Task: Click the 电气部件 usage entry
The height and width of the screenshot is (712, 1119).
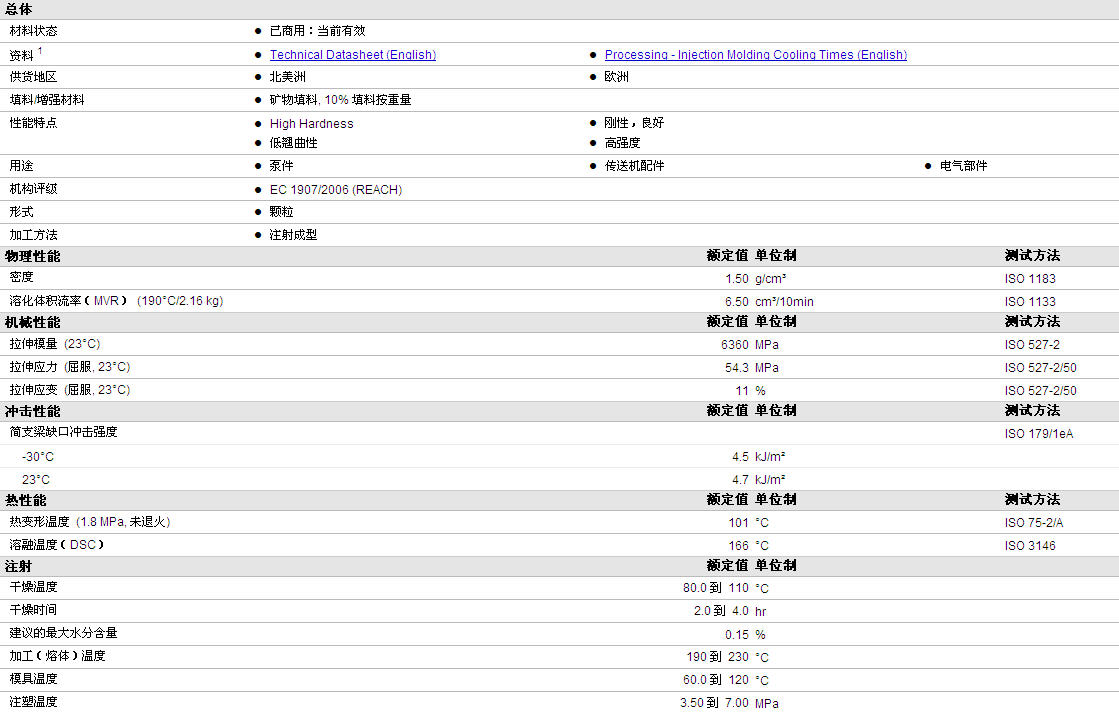Action: [x=963, y=166]
